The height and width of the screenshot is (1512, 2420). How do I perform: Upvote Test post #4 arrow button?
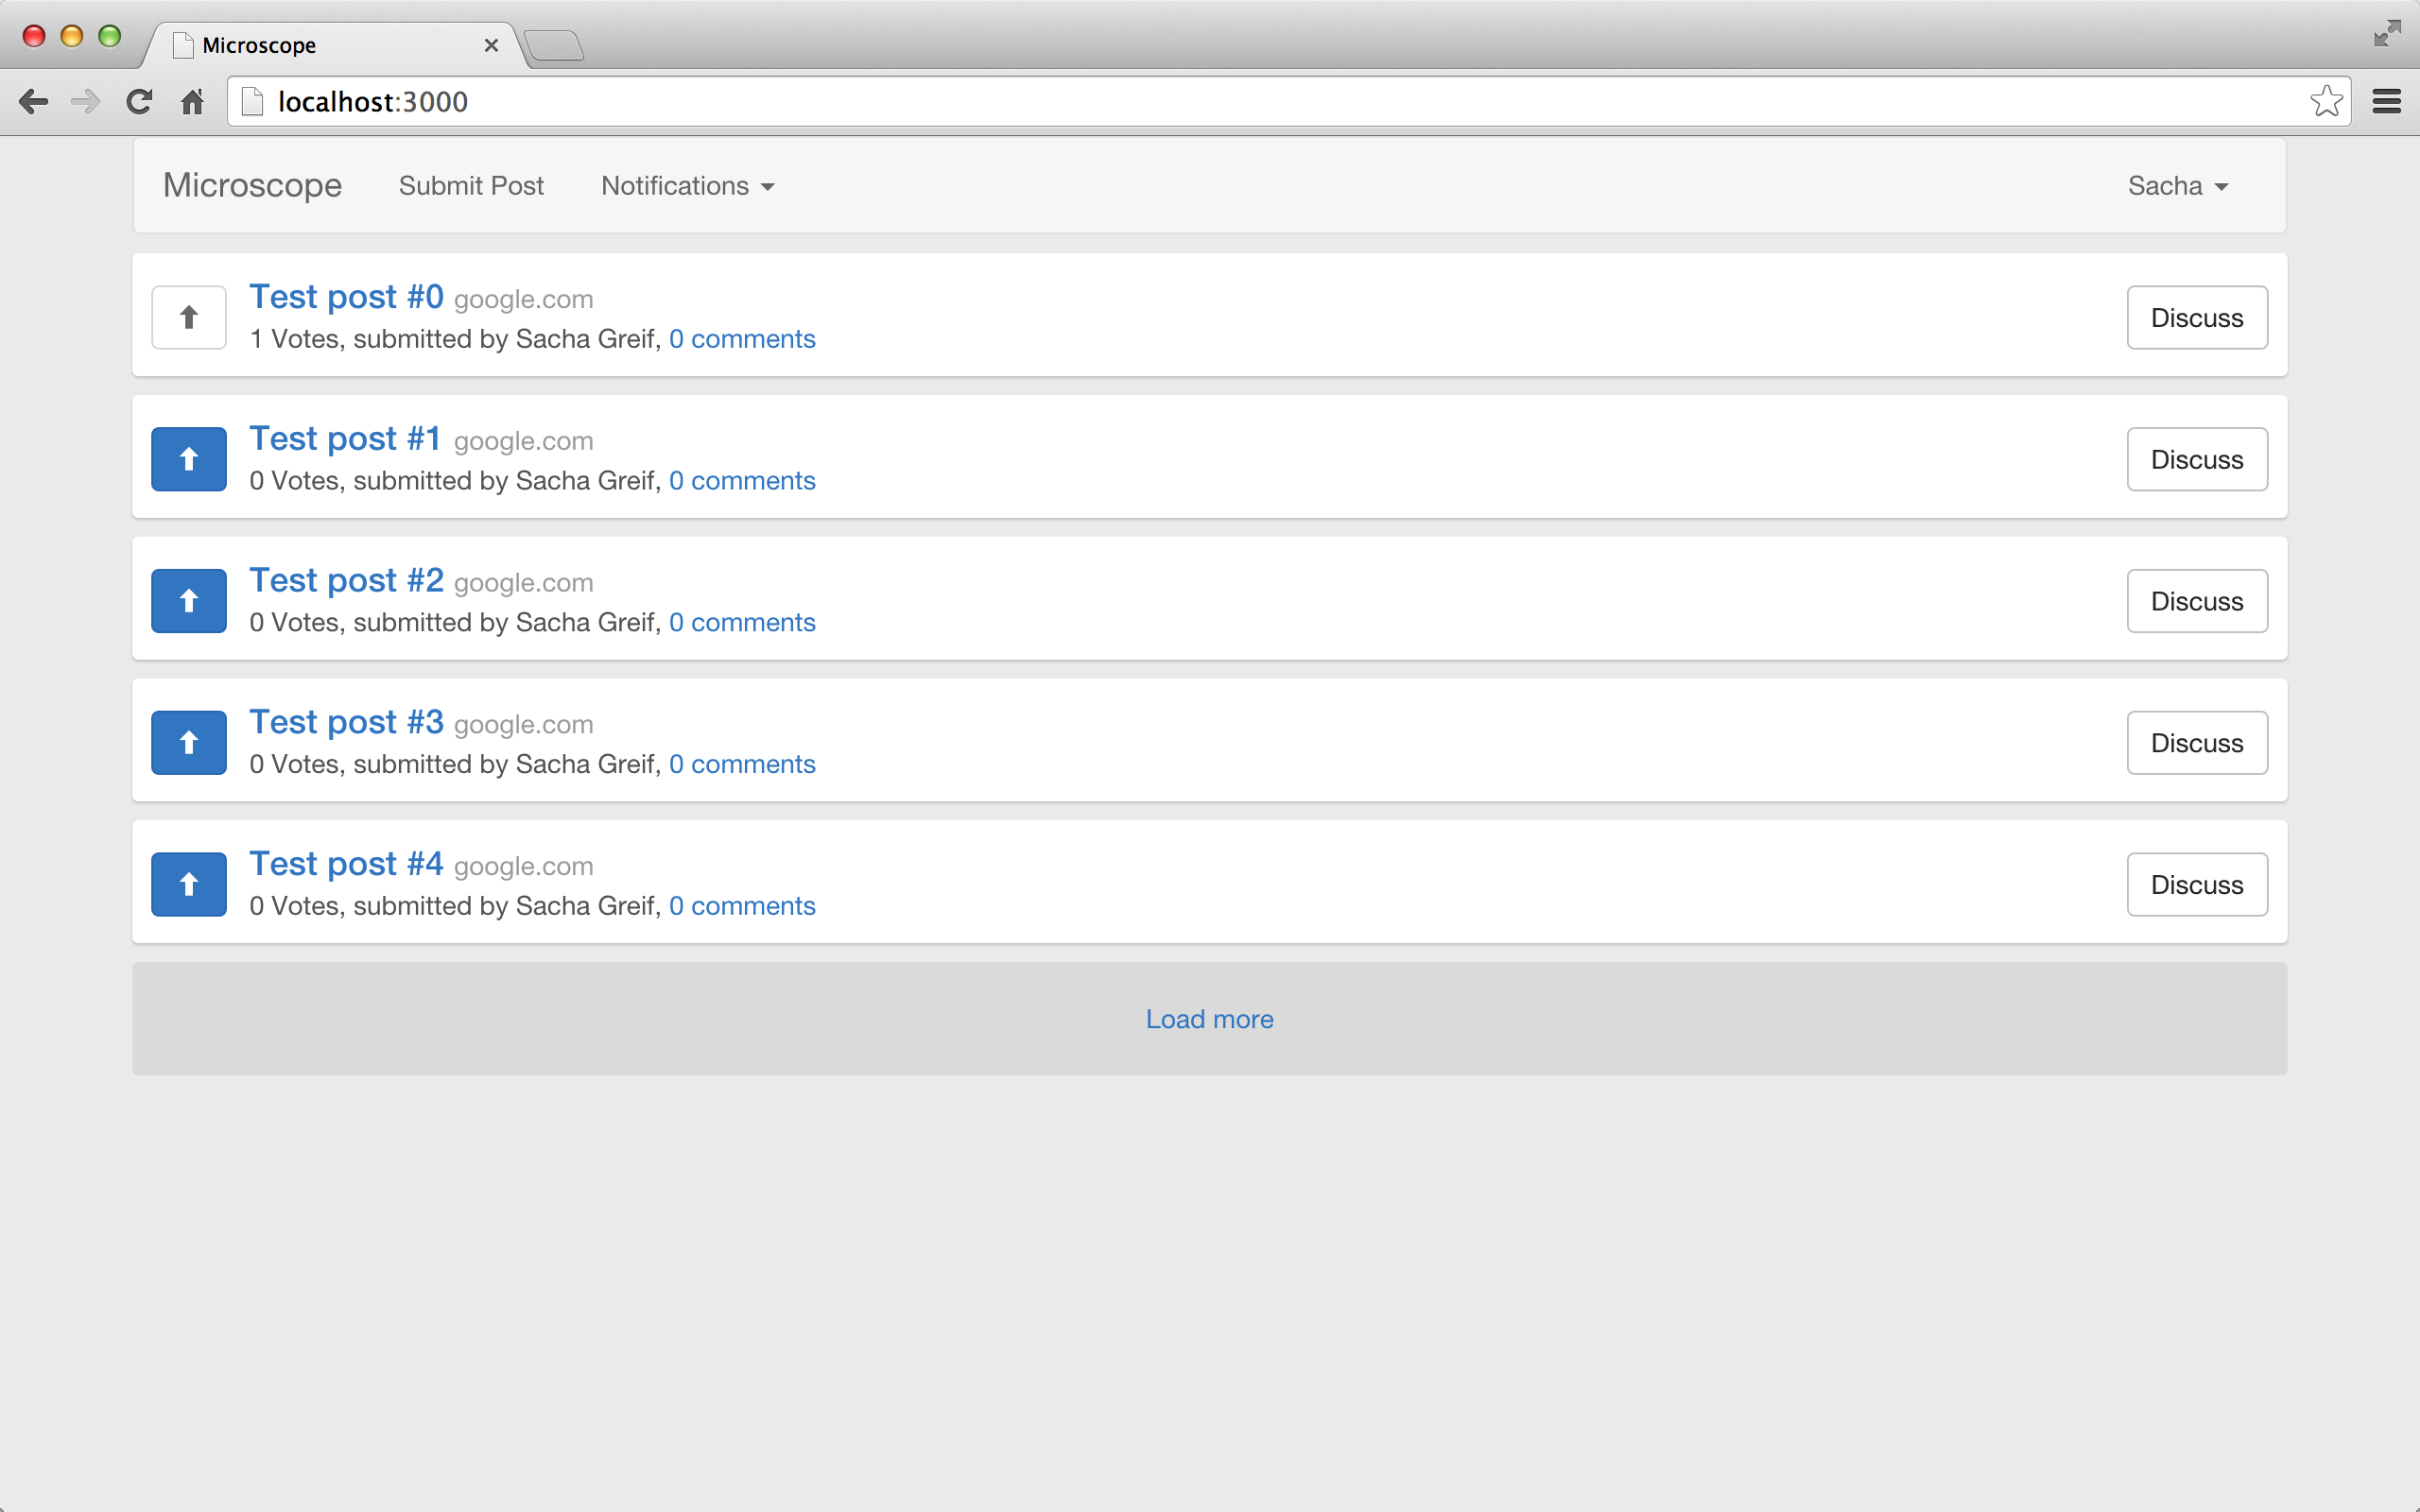pyautogui.click(x=188, y=884)
